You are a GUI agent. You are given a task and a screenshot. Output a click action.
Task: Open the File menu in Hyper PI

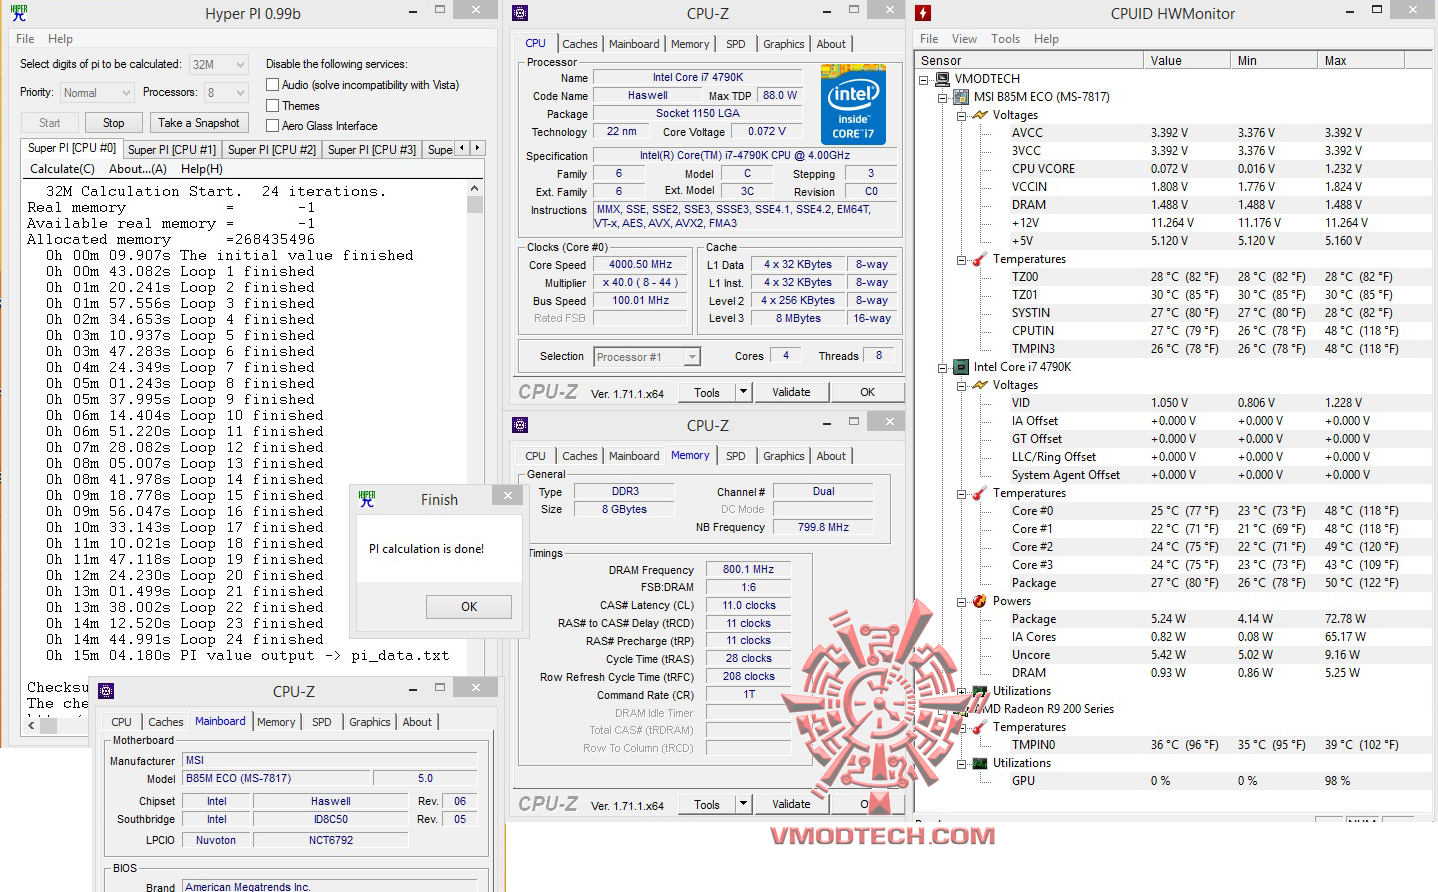pos(25,39)
